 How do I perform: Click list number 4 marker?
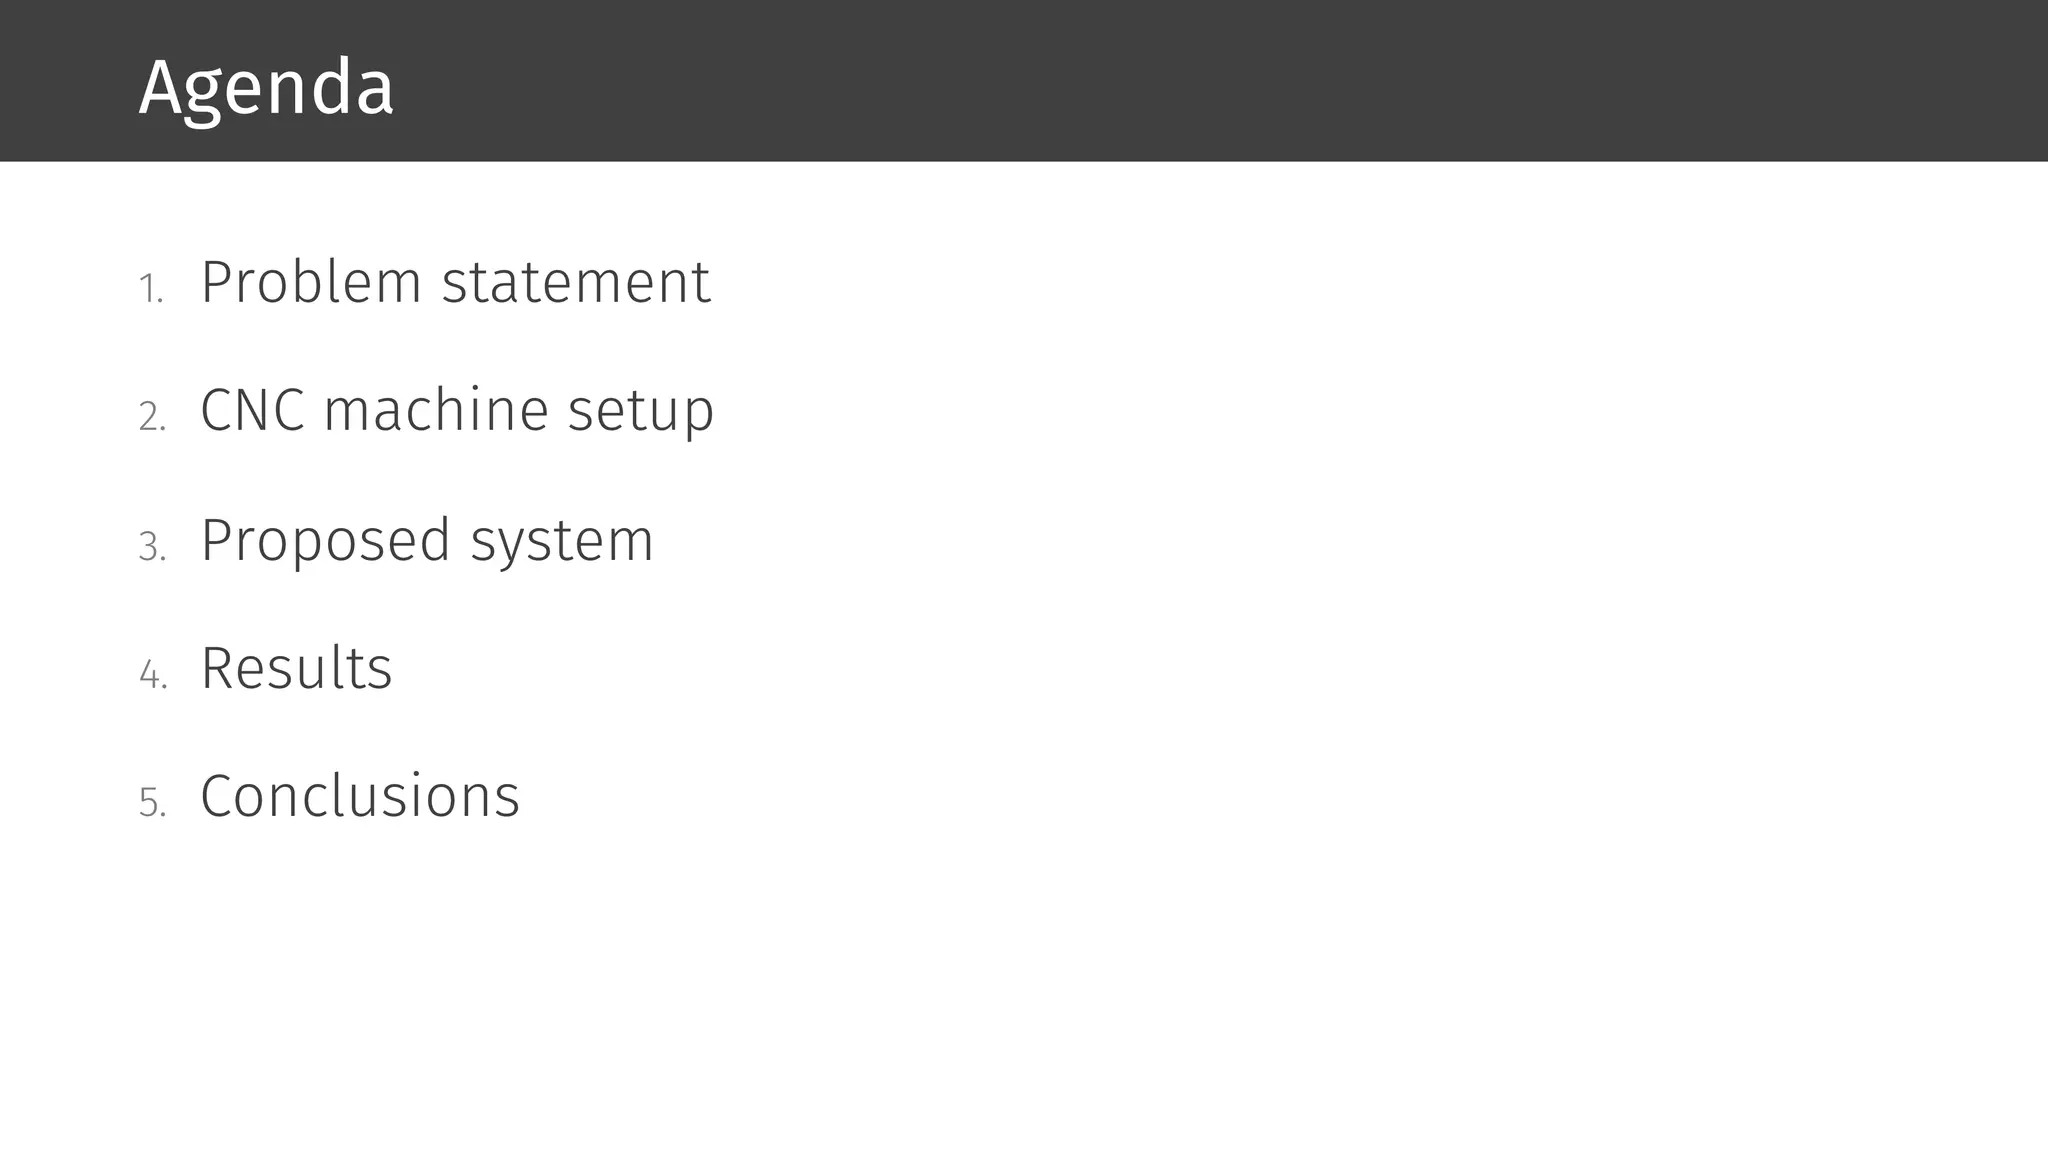[x=153, y=675]
